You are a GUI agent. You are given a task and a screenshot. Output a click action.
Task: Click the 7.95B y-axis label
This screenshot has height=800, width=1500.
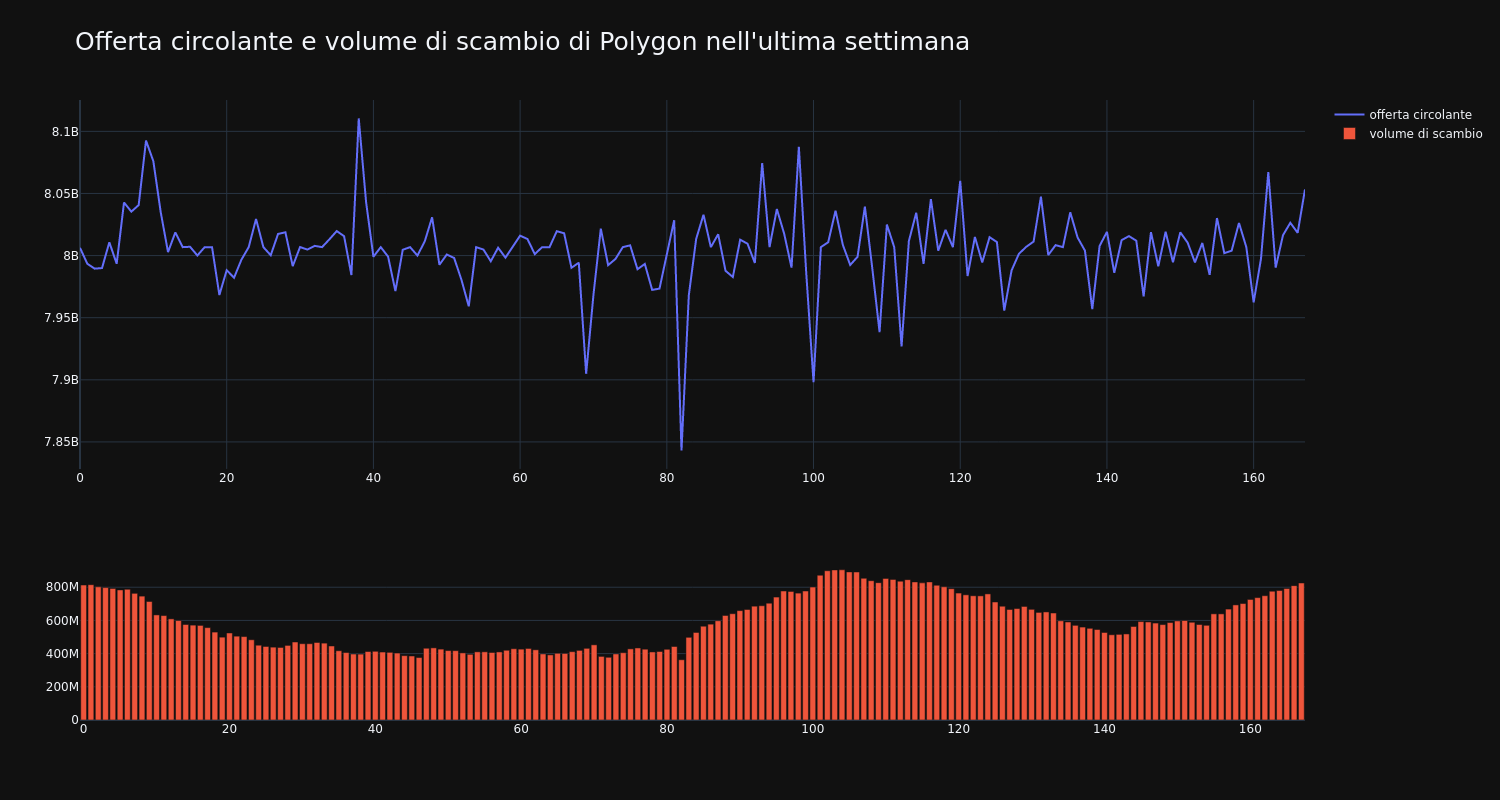(x=61, y=318)
